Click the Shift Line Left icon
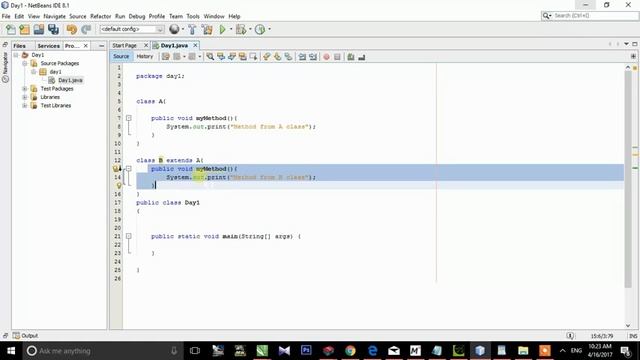 (x=302, y=57)
